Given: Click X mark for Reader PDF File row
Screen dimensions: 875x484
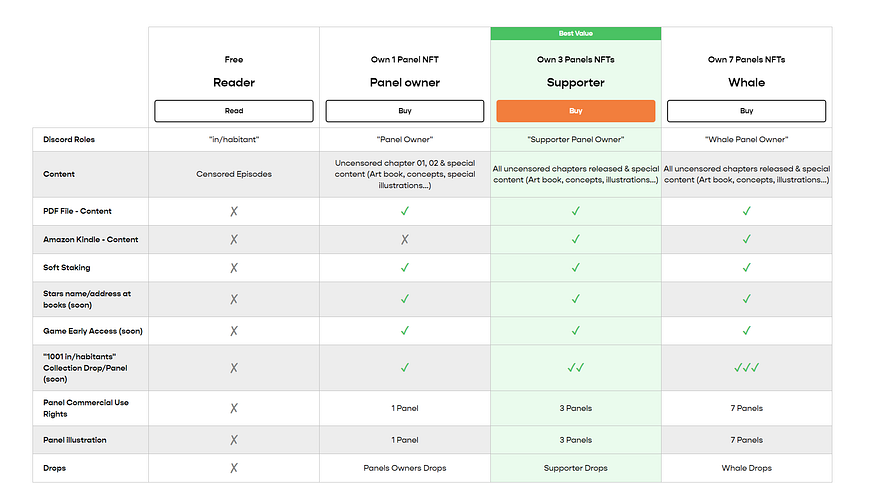Looking at the screenshot, I should point(234,211).
